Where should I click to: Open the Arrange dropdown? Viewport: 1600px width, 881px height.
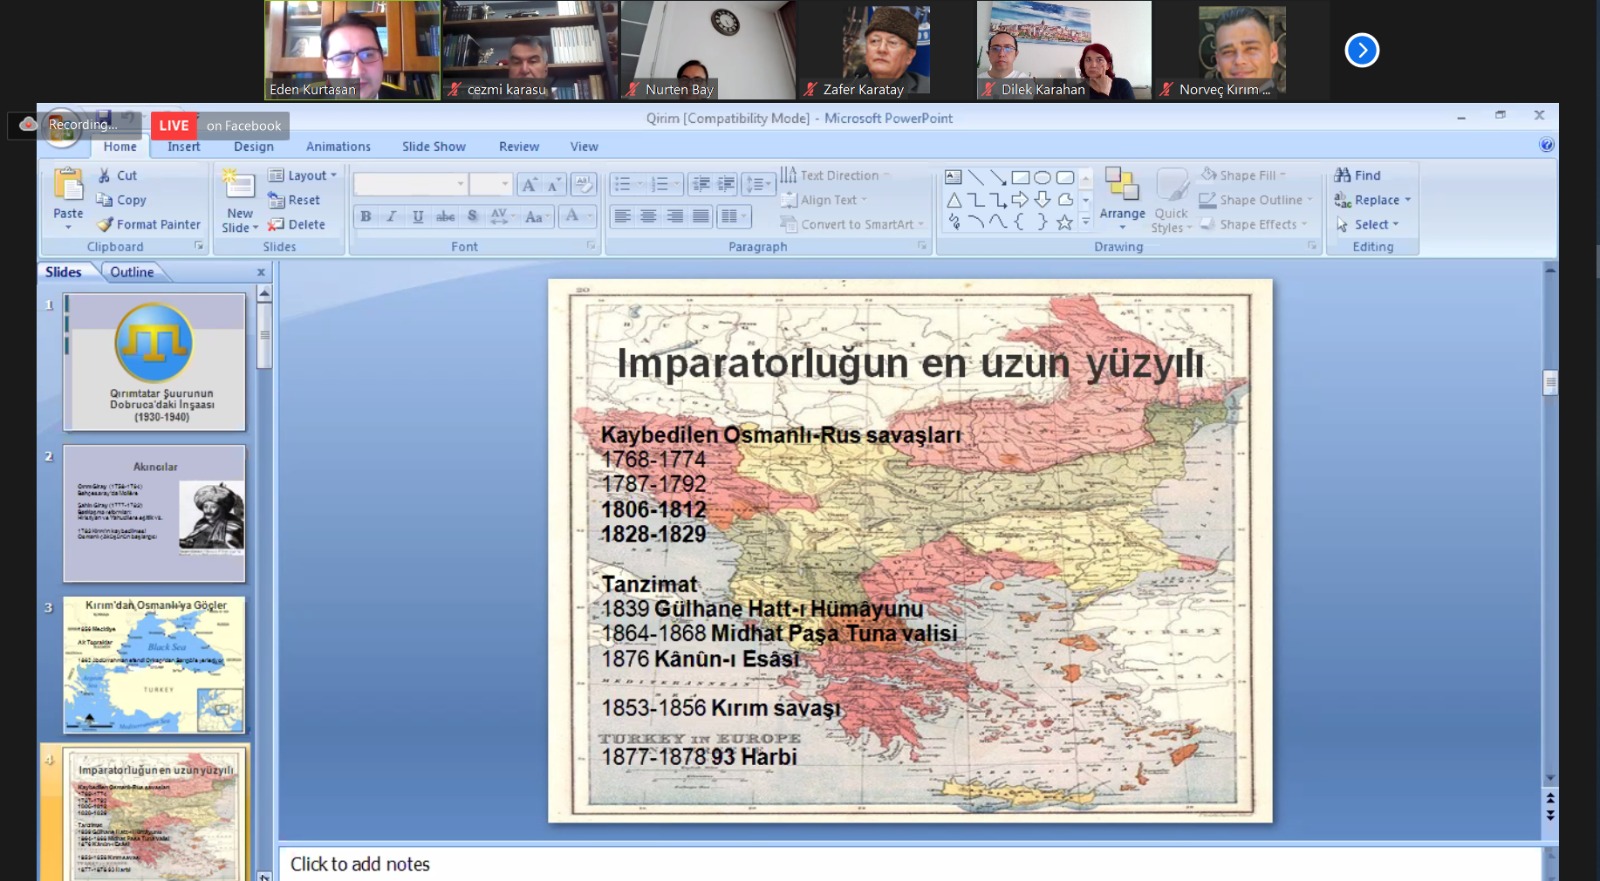pyautogui.click(x=1122, y=198)
